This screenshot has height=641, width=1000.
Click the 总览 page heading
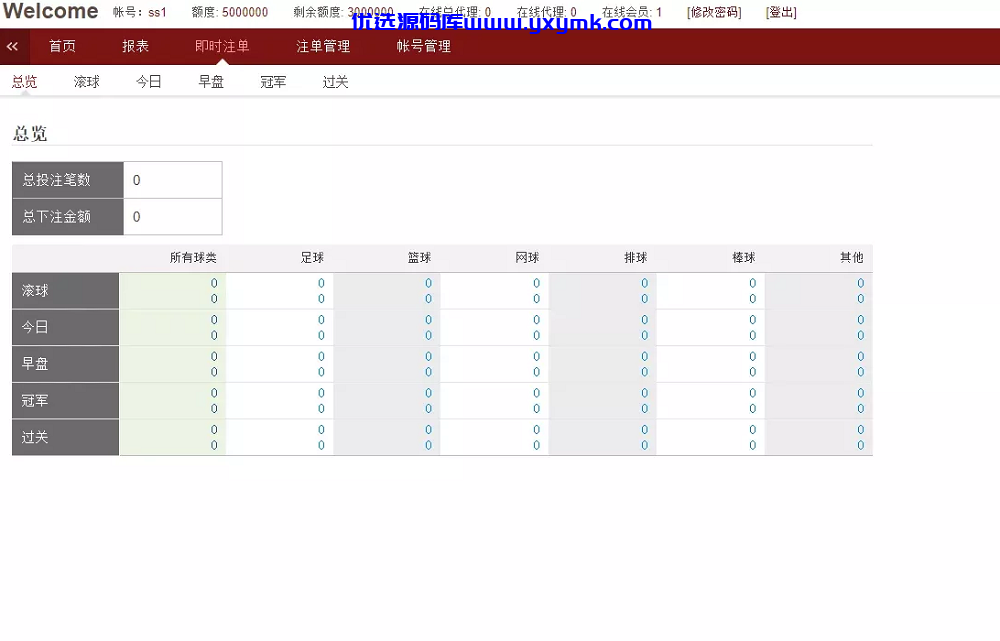point(30,133)
